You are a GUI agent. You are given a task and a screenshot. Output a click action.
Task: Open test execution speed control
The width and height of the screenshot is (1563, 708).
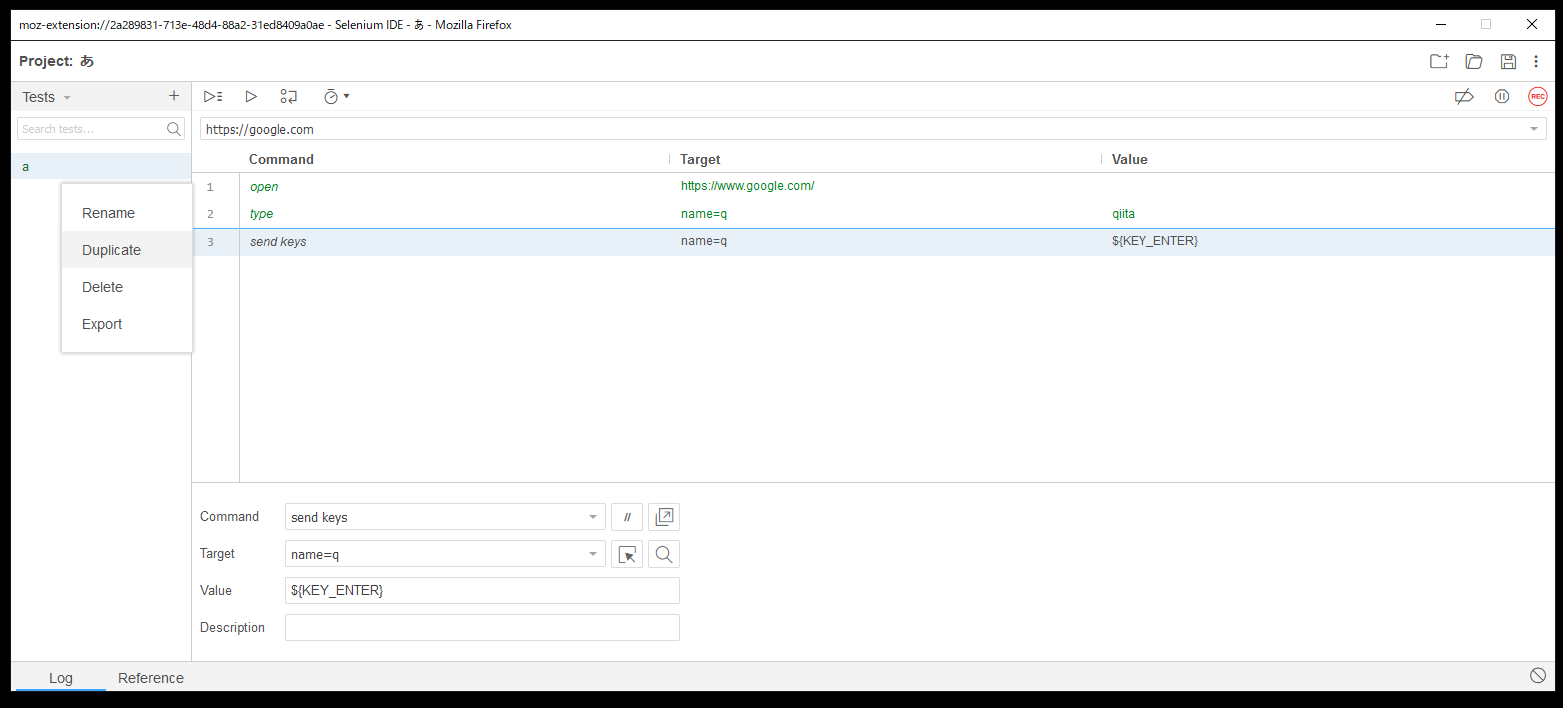point(336,96)
